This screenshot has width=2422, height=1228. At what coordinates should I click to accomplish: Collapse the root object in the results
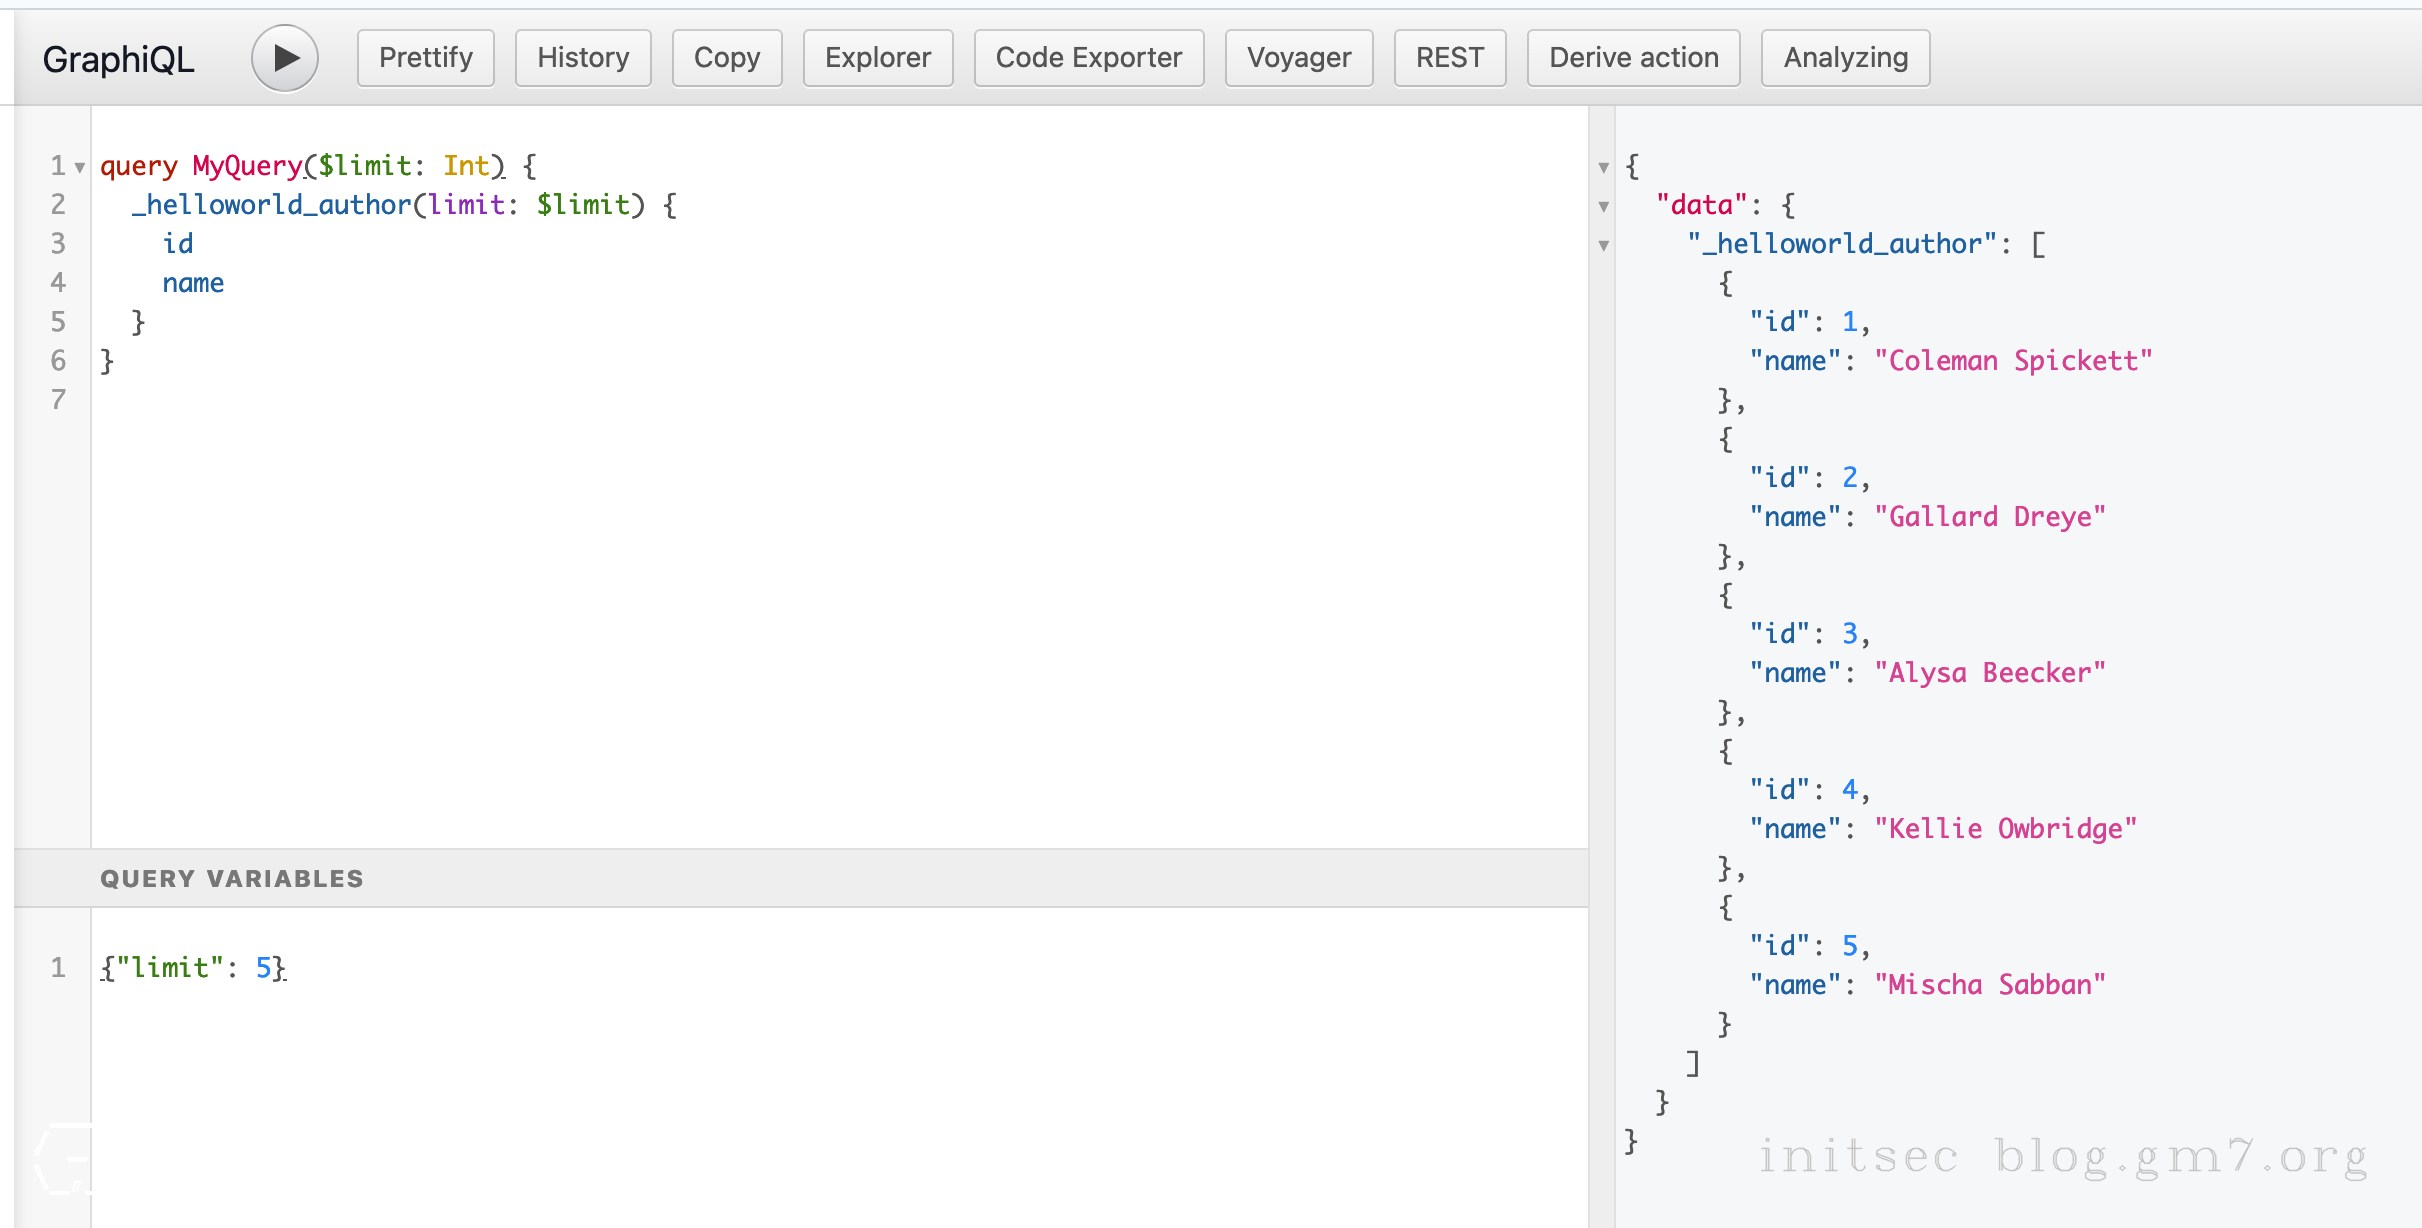pos(1603,167)
